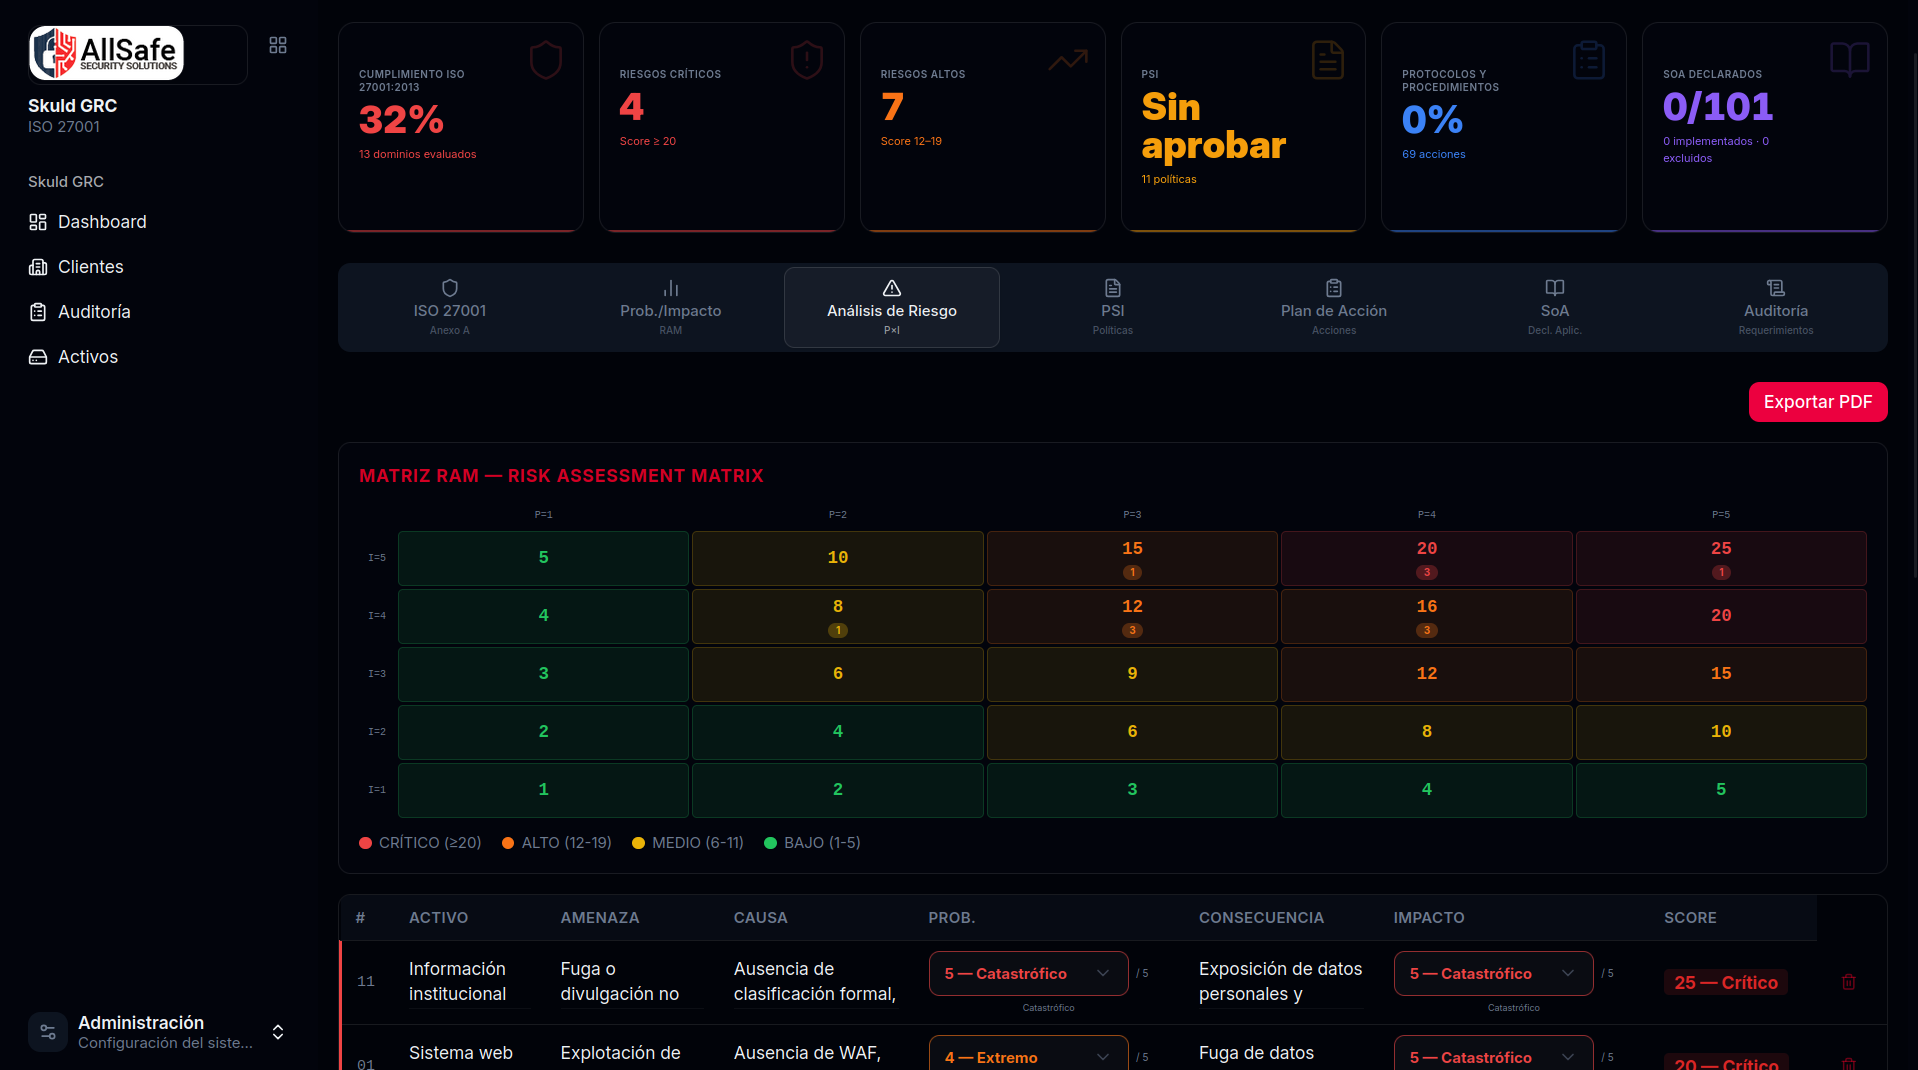Open the Auditoría Requerimientos tab
1918x1070 pixels.
[1776, 308]
